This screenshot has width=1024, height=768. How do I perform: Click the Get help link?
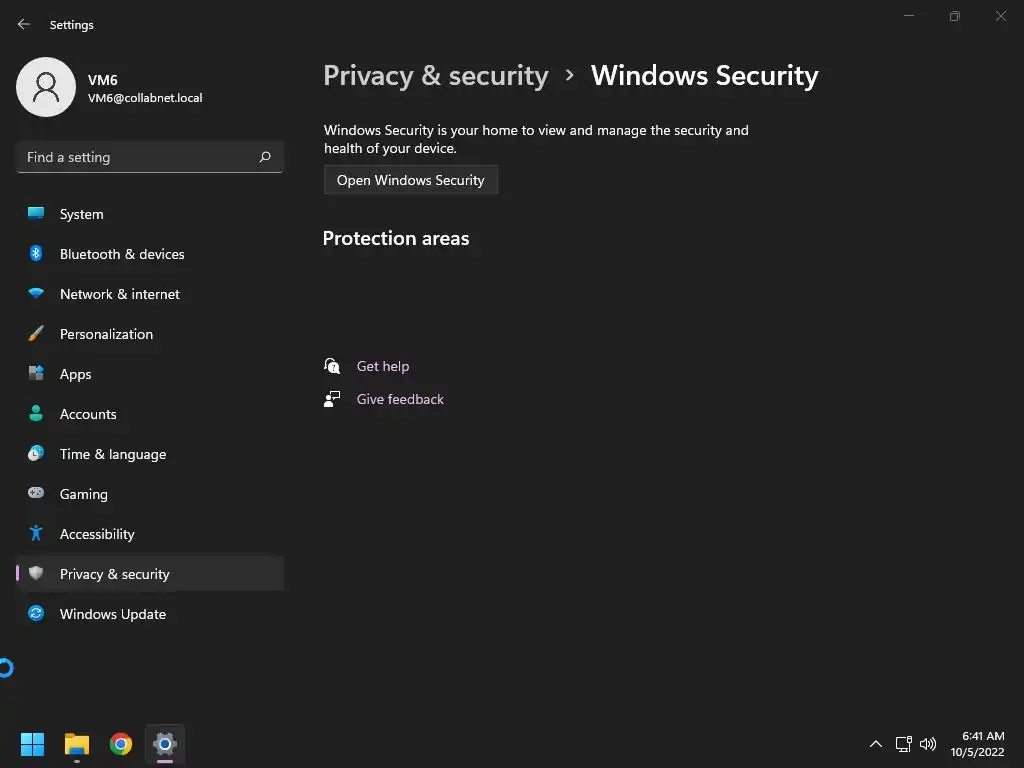point(382,366)
